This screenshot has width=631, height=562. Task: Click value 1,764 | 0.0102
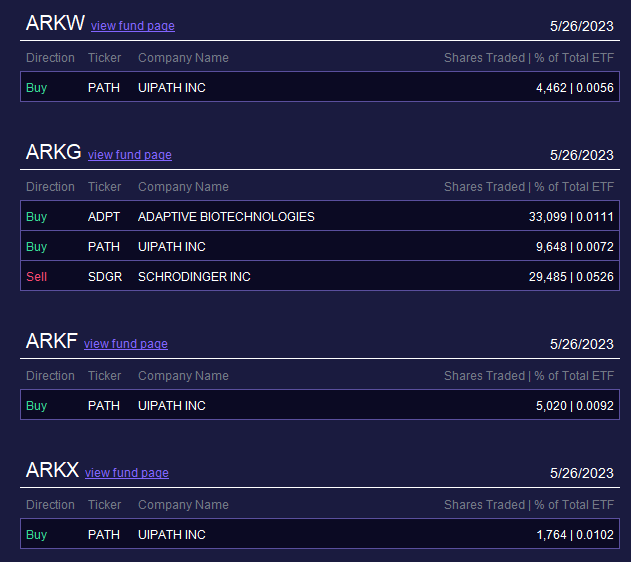[575, 535]
